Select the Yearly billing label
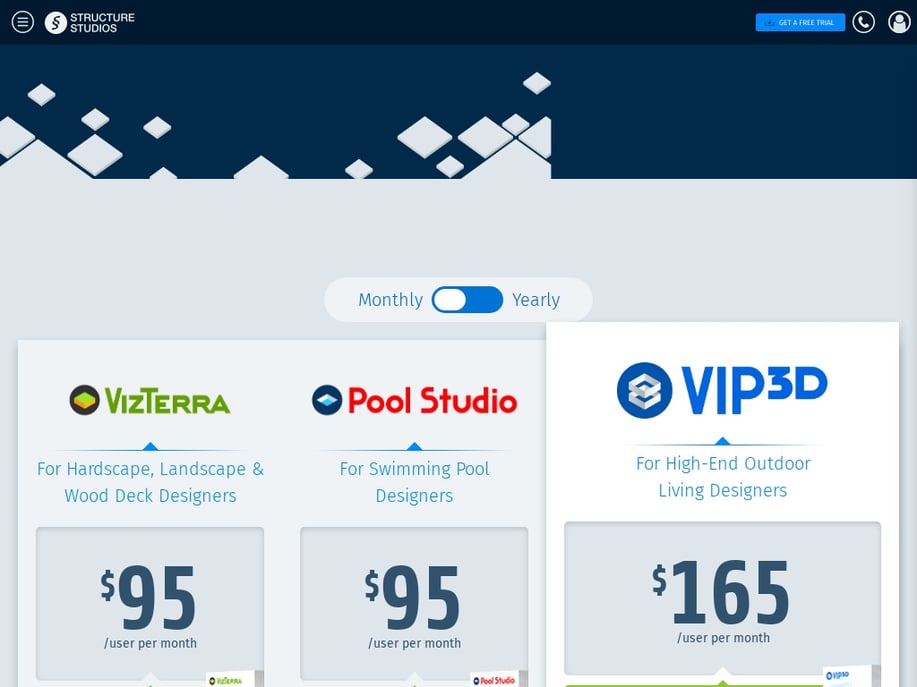The width and height of the screenshot is (917, 687). (536, 300)
